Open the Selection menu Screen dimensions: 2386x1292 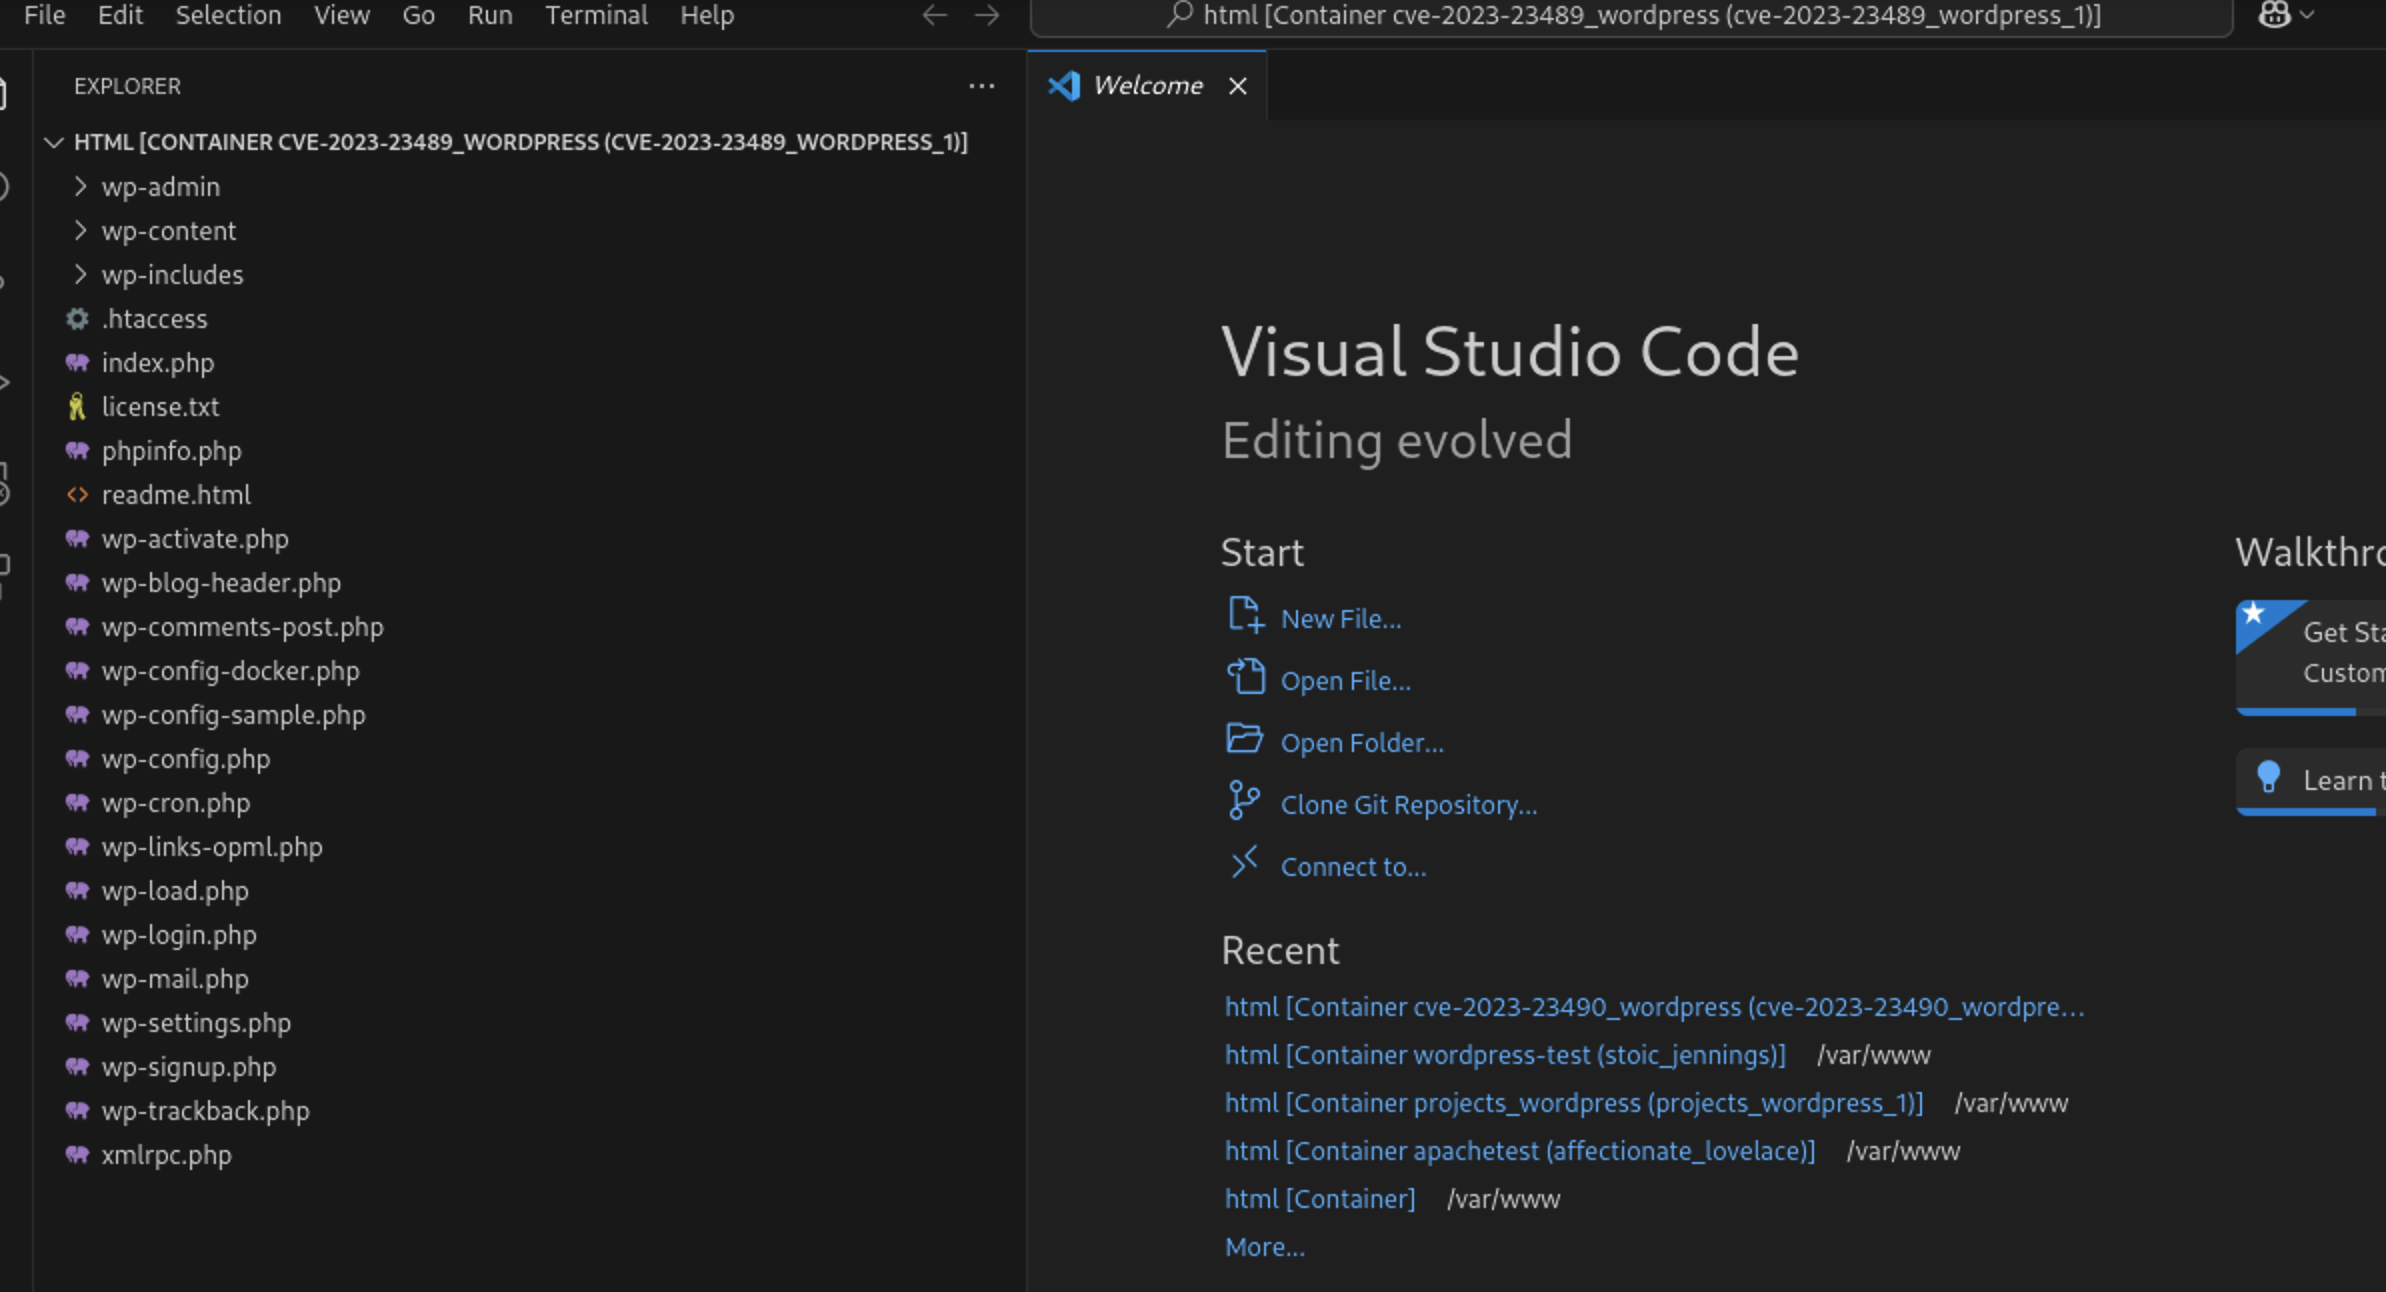click(x=228, y=16)
